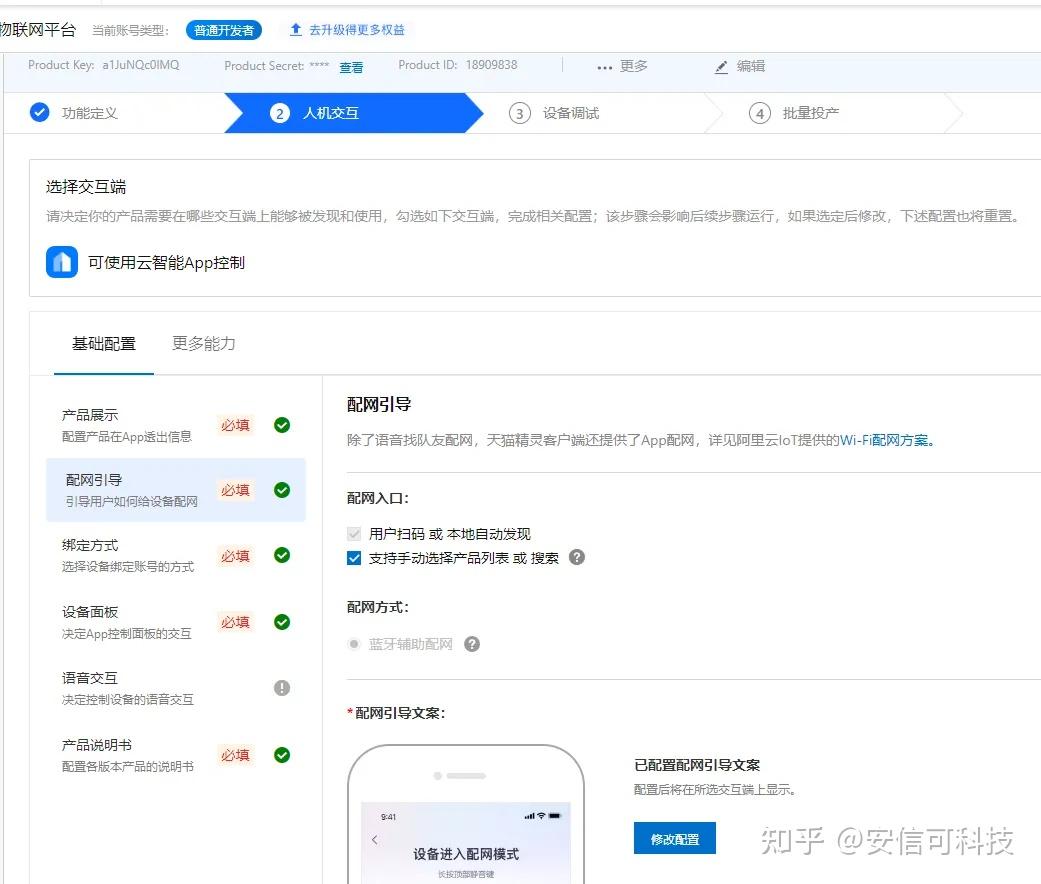Select 蓝牙辅助配网 radio button
This screenshot has height=884, width=1041.
click(x=354, y=644)
